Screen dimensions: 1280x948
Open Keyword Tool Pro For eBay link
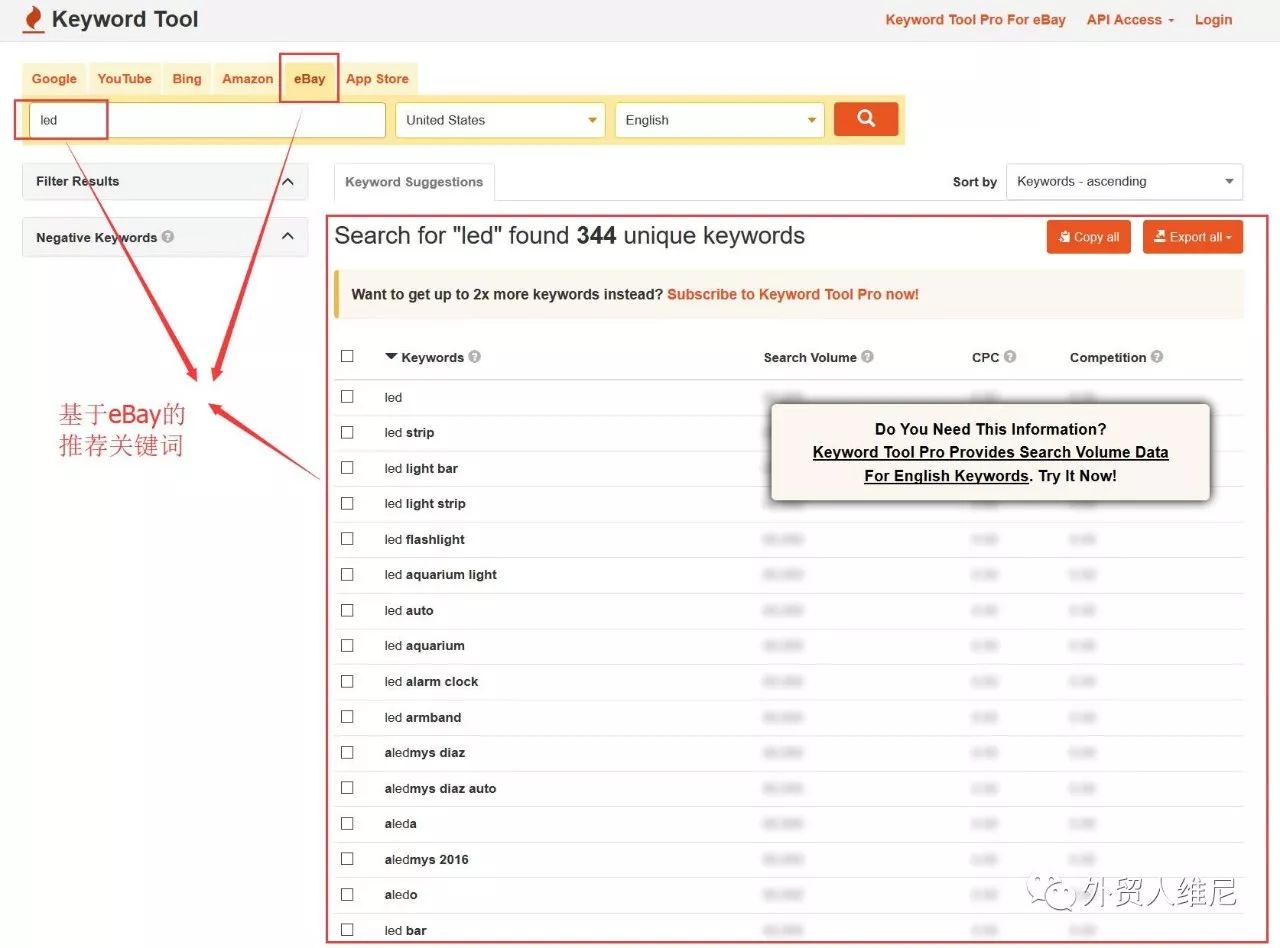tap(975, 20)
